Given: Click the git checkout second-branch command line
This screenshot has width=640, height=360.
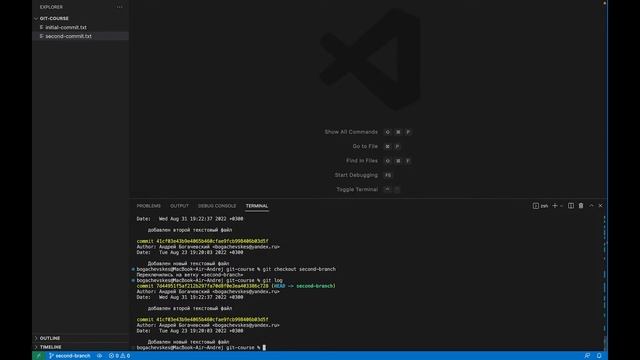Looking at the screenshot, I should (x=236, y=269).
